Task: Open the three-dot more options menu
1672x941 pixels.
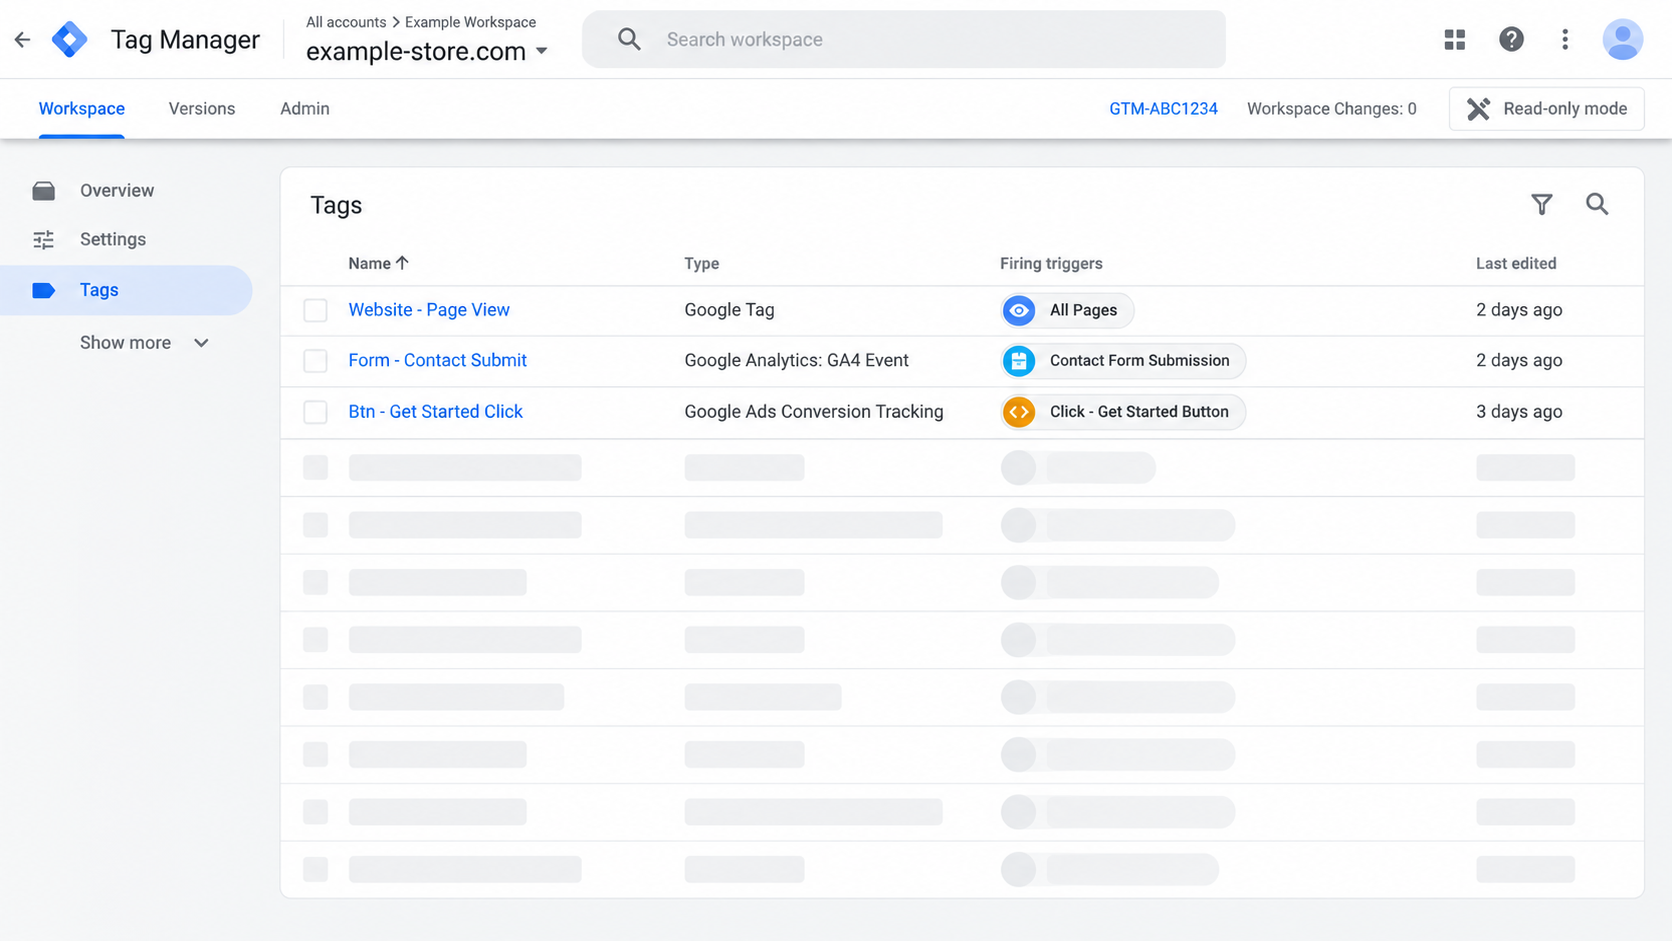Action: click(1565, 39)
